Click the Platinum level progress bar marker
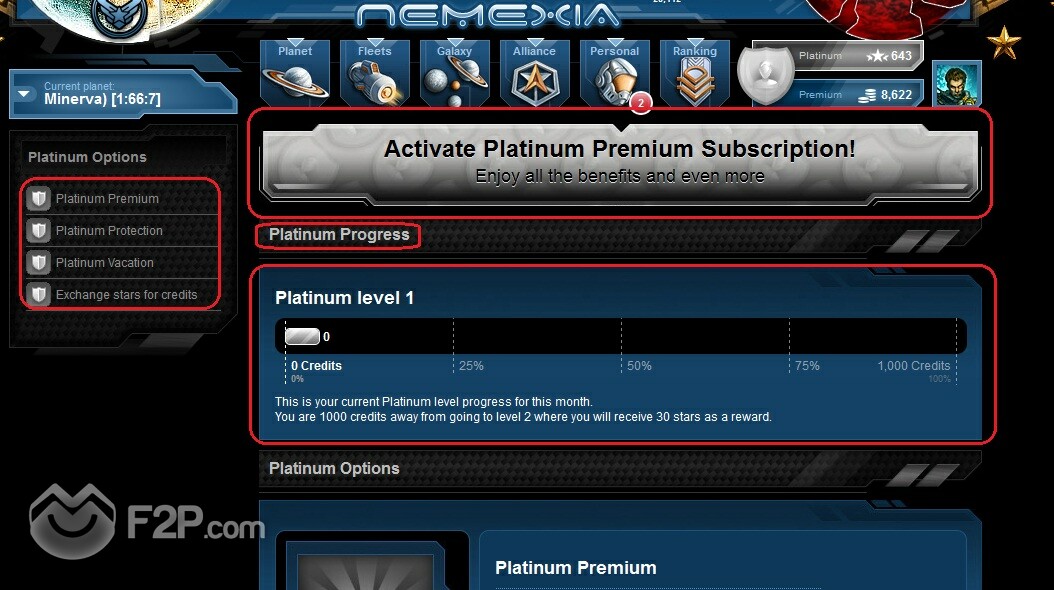This screenshot has height=590, width=1054. click(302, 336)
